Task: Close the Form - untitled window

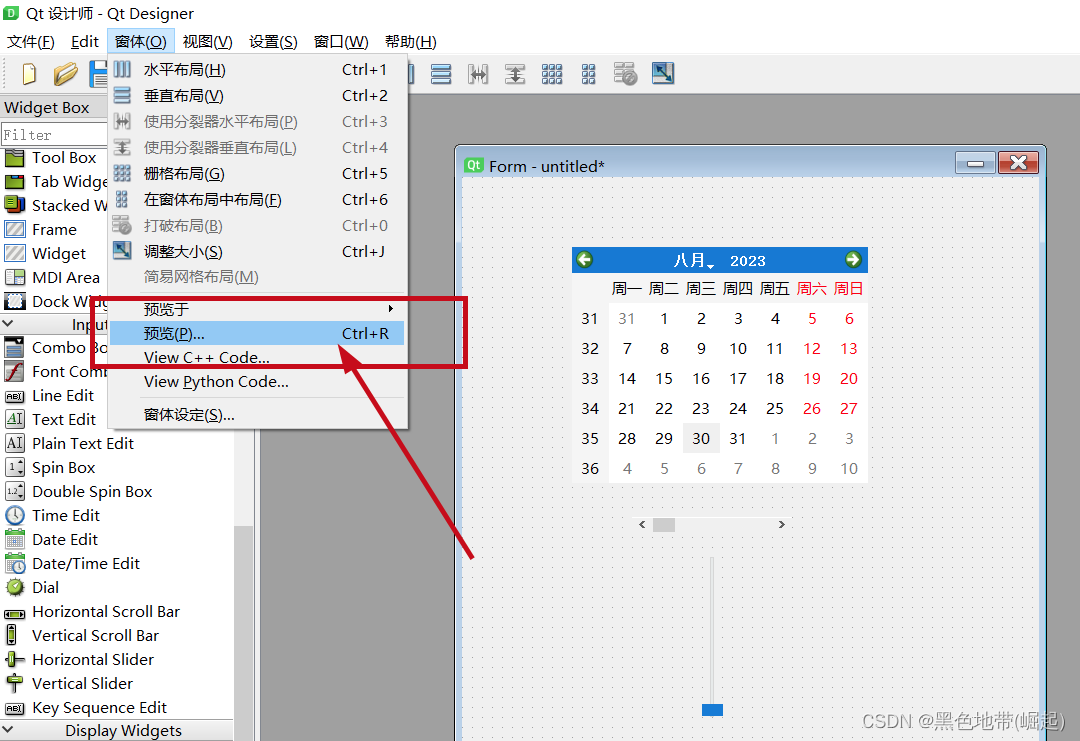Action: point(1018,163)
